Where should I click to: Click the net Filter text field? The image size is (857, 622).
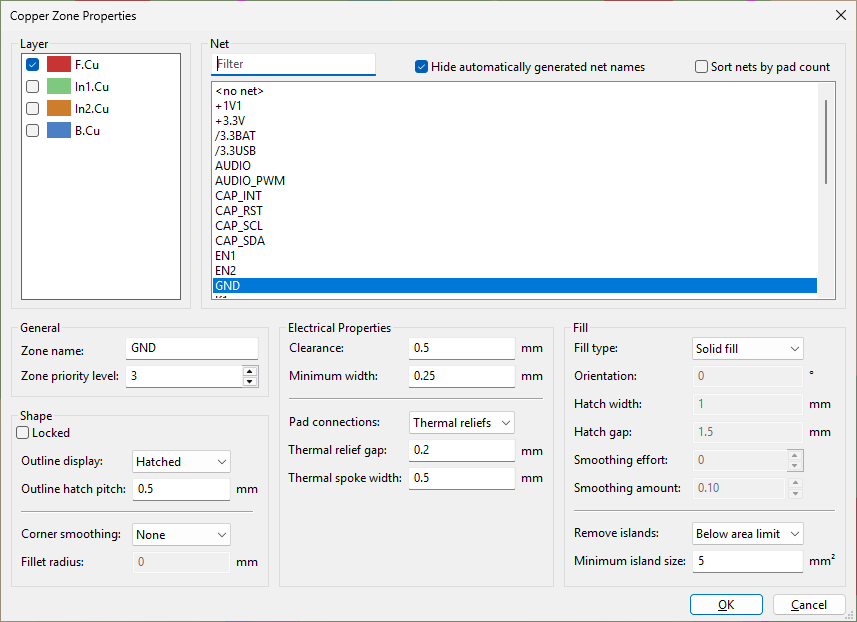coord(293,64)
